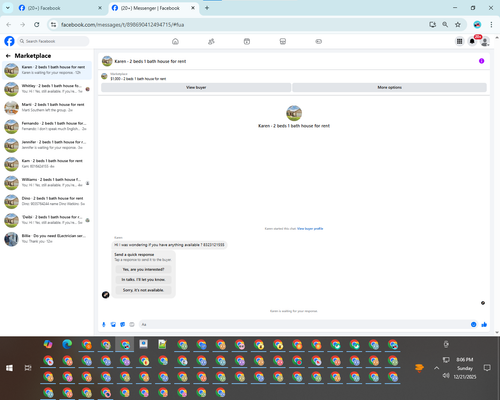500x400 pixels.
Task: Open a new browser tab
Action: (207, 8)
